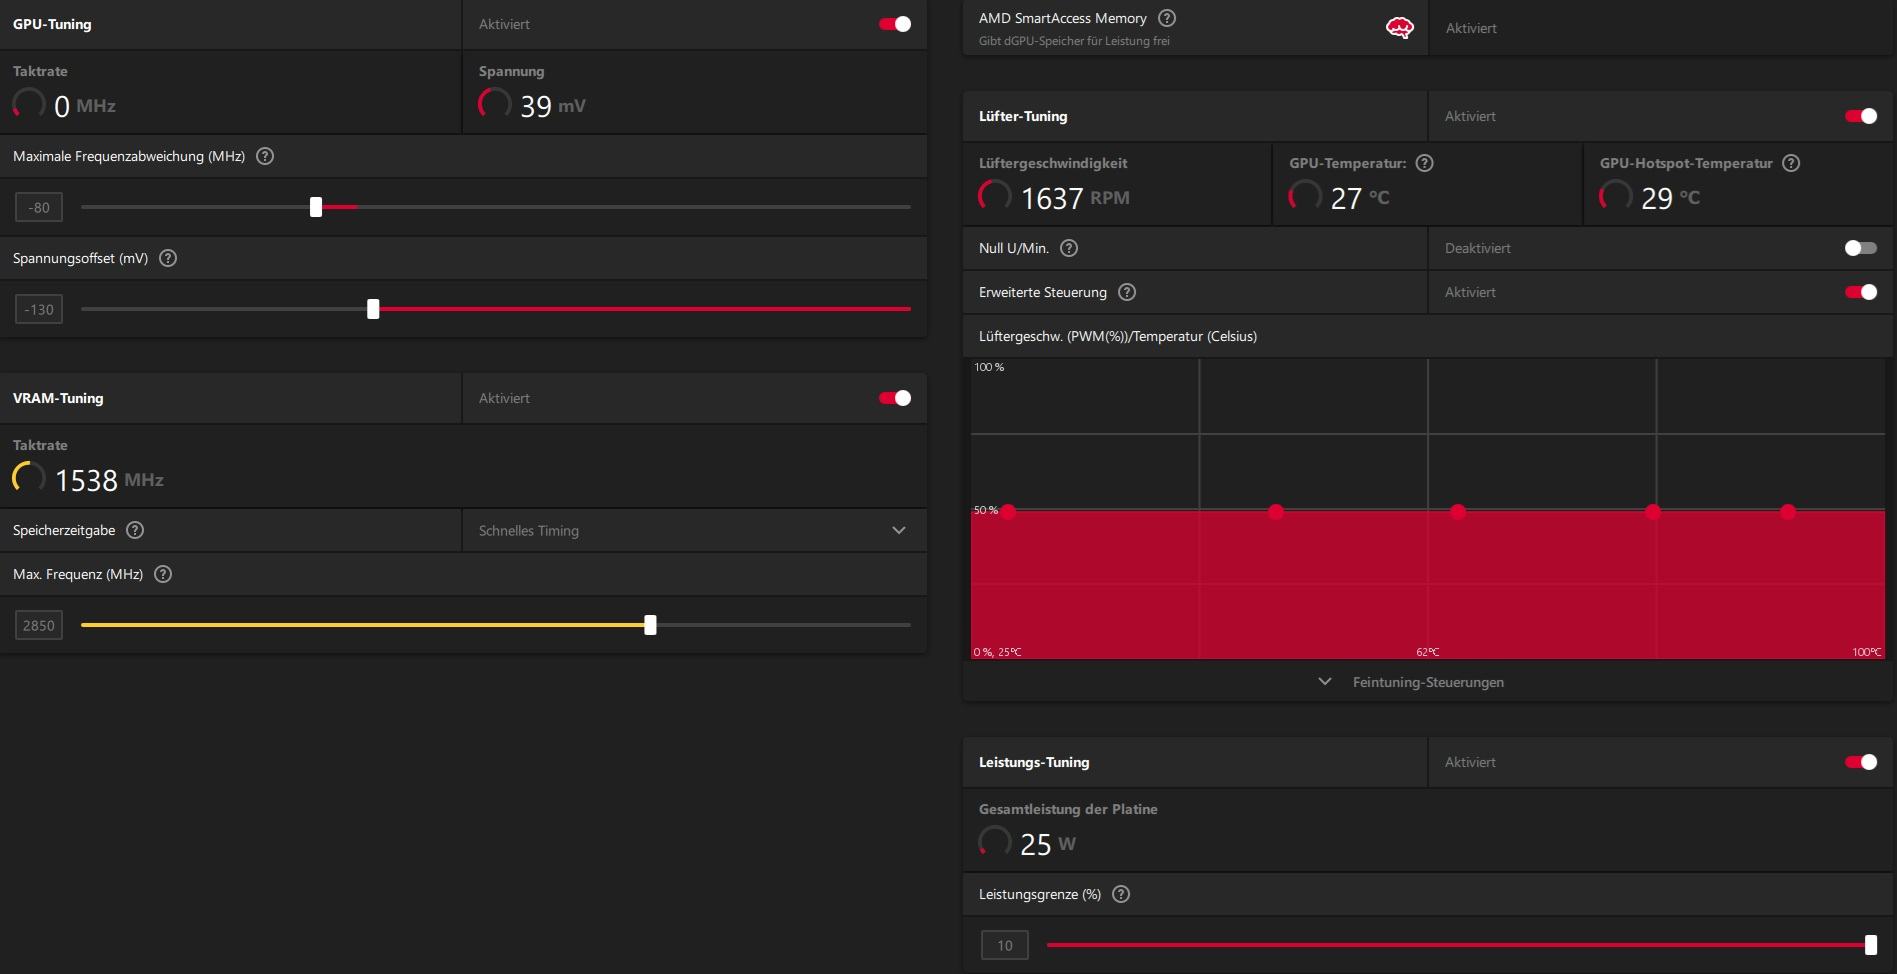Disable the GPU-Tuning toggle
Viewport: 1897px width, 974px height.
coord(895,24)
